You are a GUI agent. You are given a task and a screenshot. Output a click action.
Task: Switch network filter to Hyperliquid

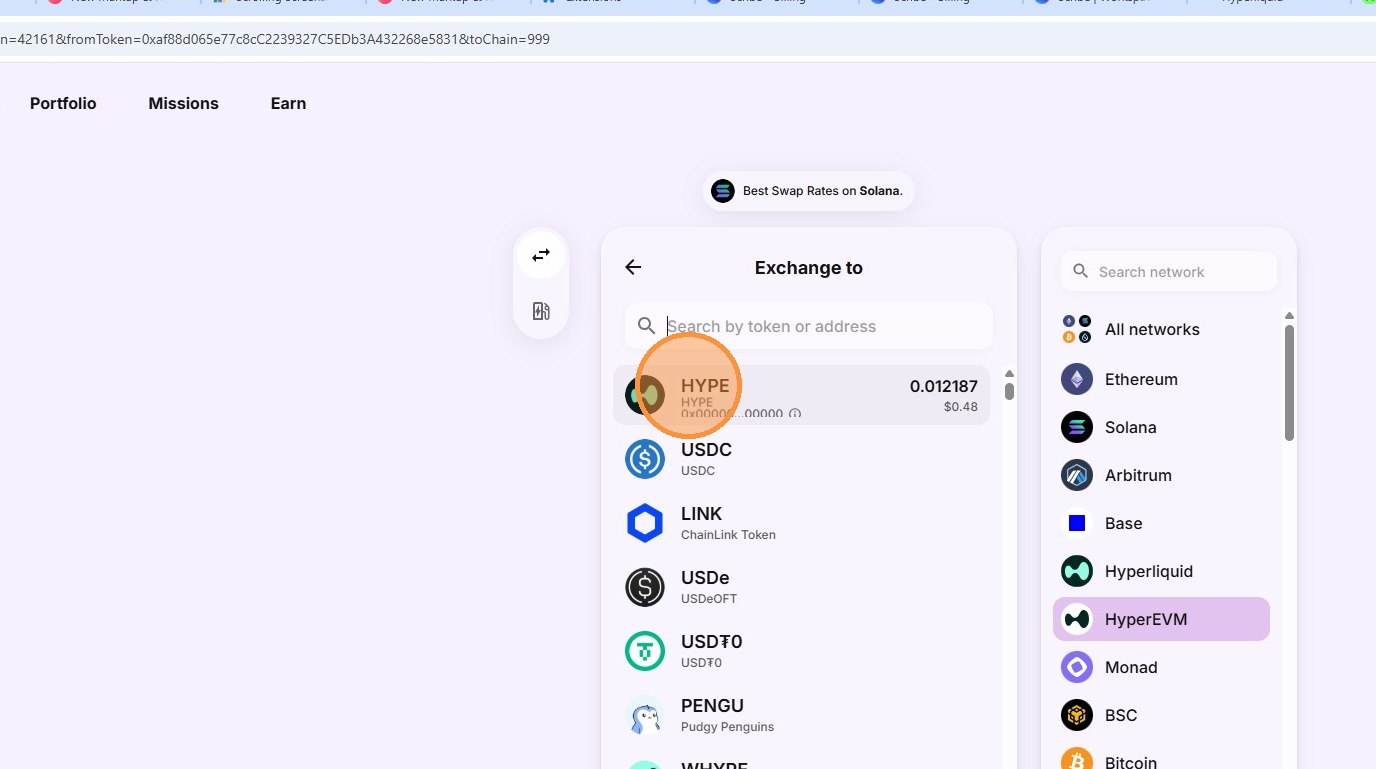[1148, 571]
